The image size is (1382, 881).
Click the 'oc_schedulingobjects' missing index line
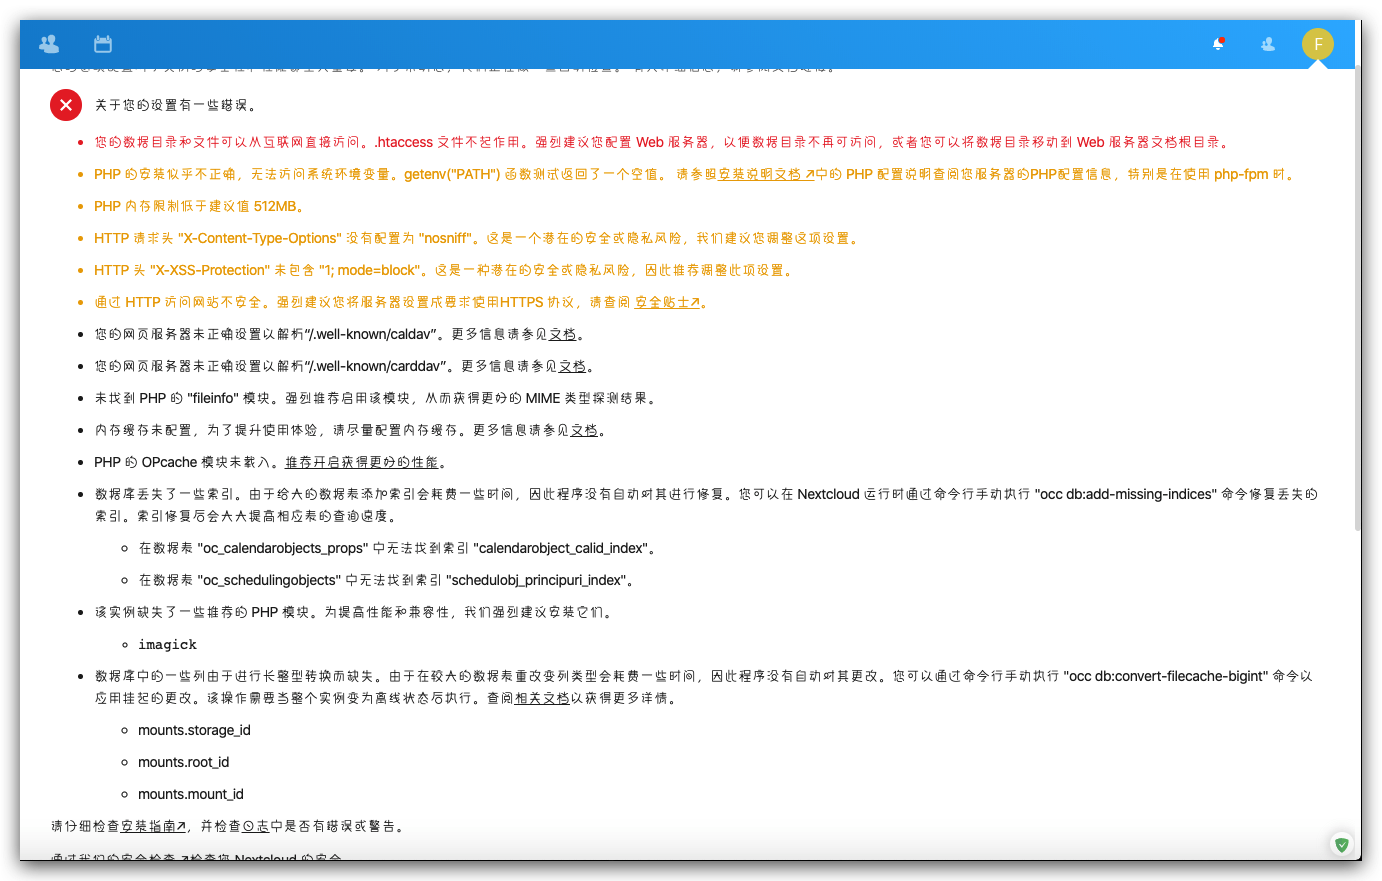tap(387, 580)
